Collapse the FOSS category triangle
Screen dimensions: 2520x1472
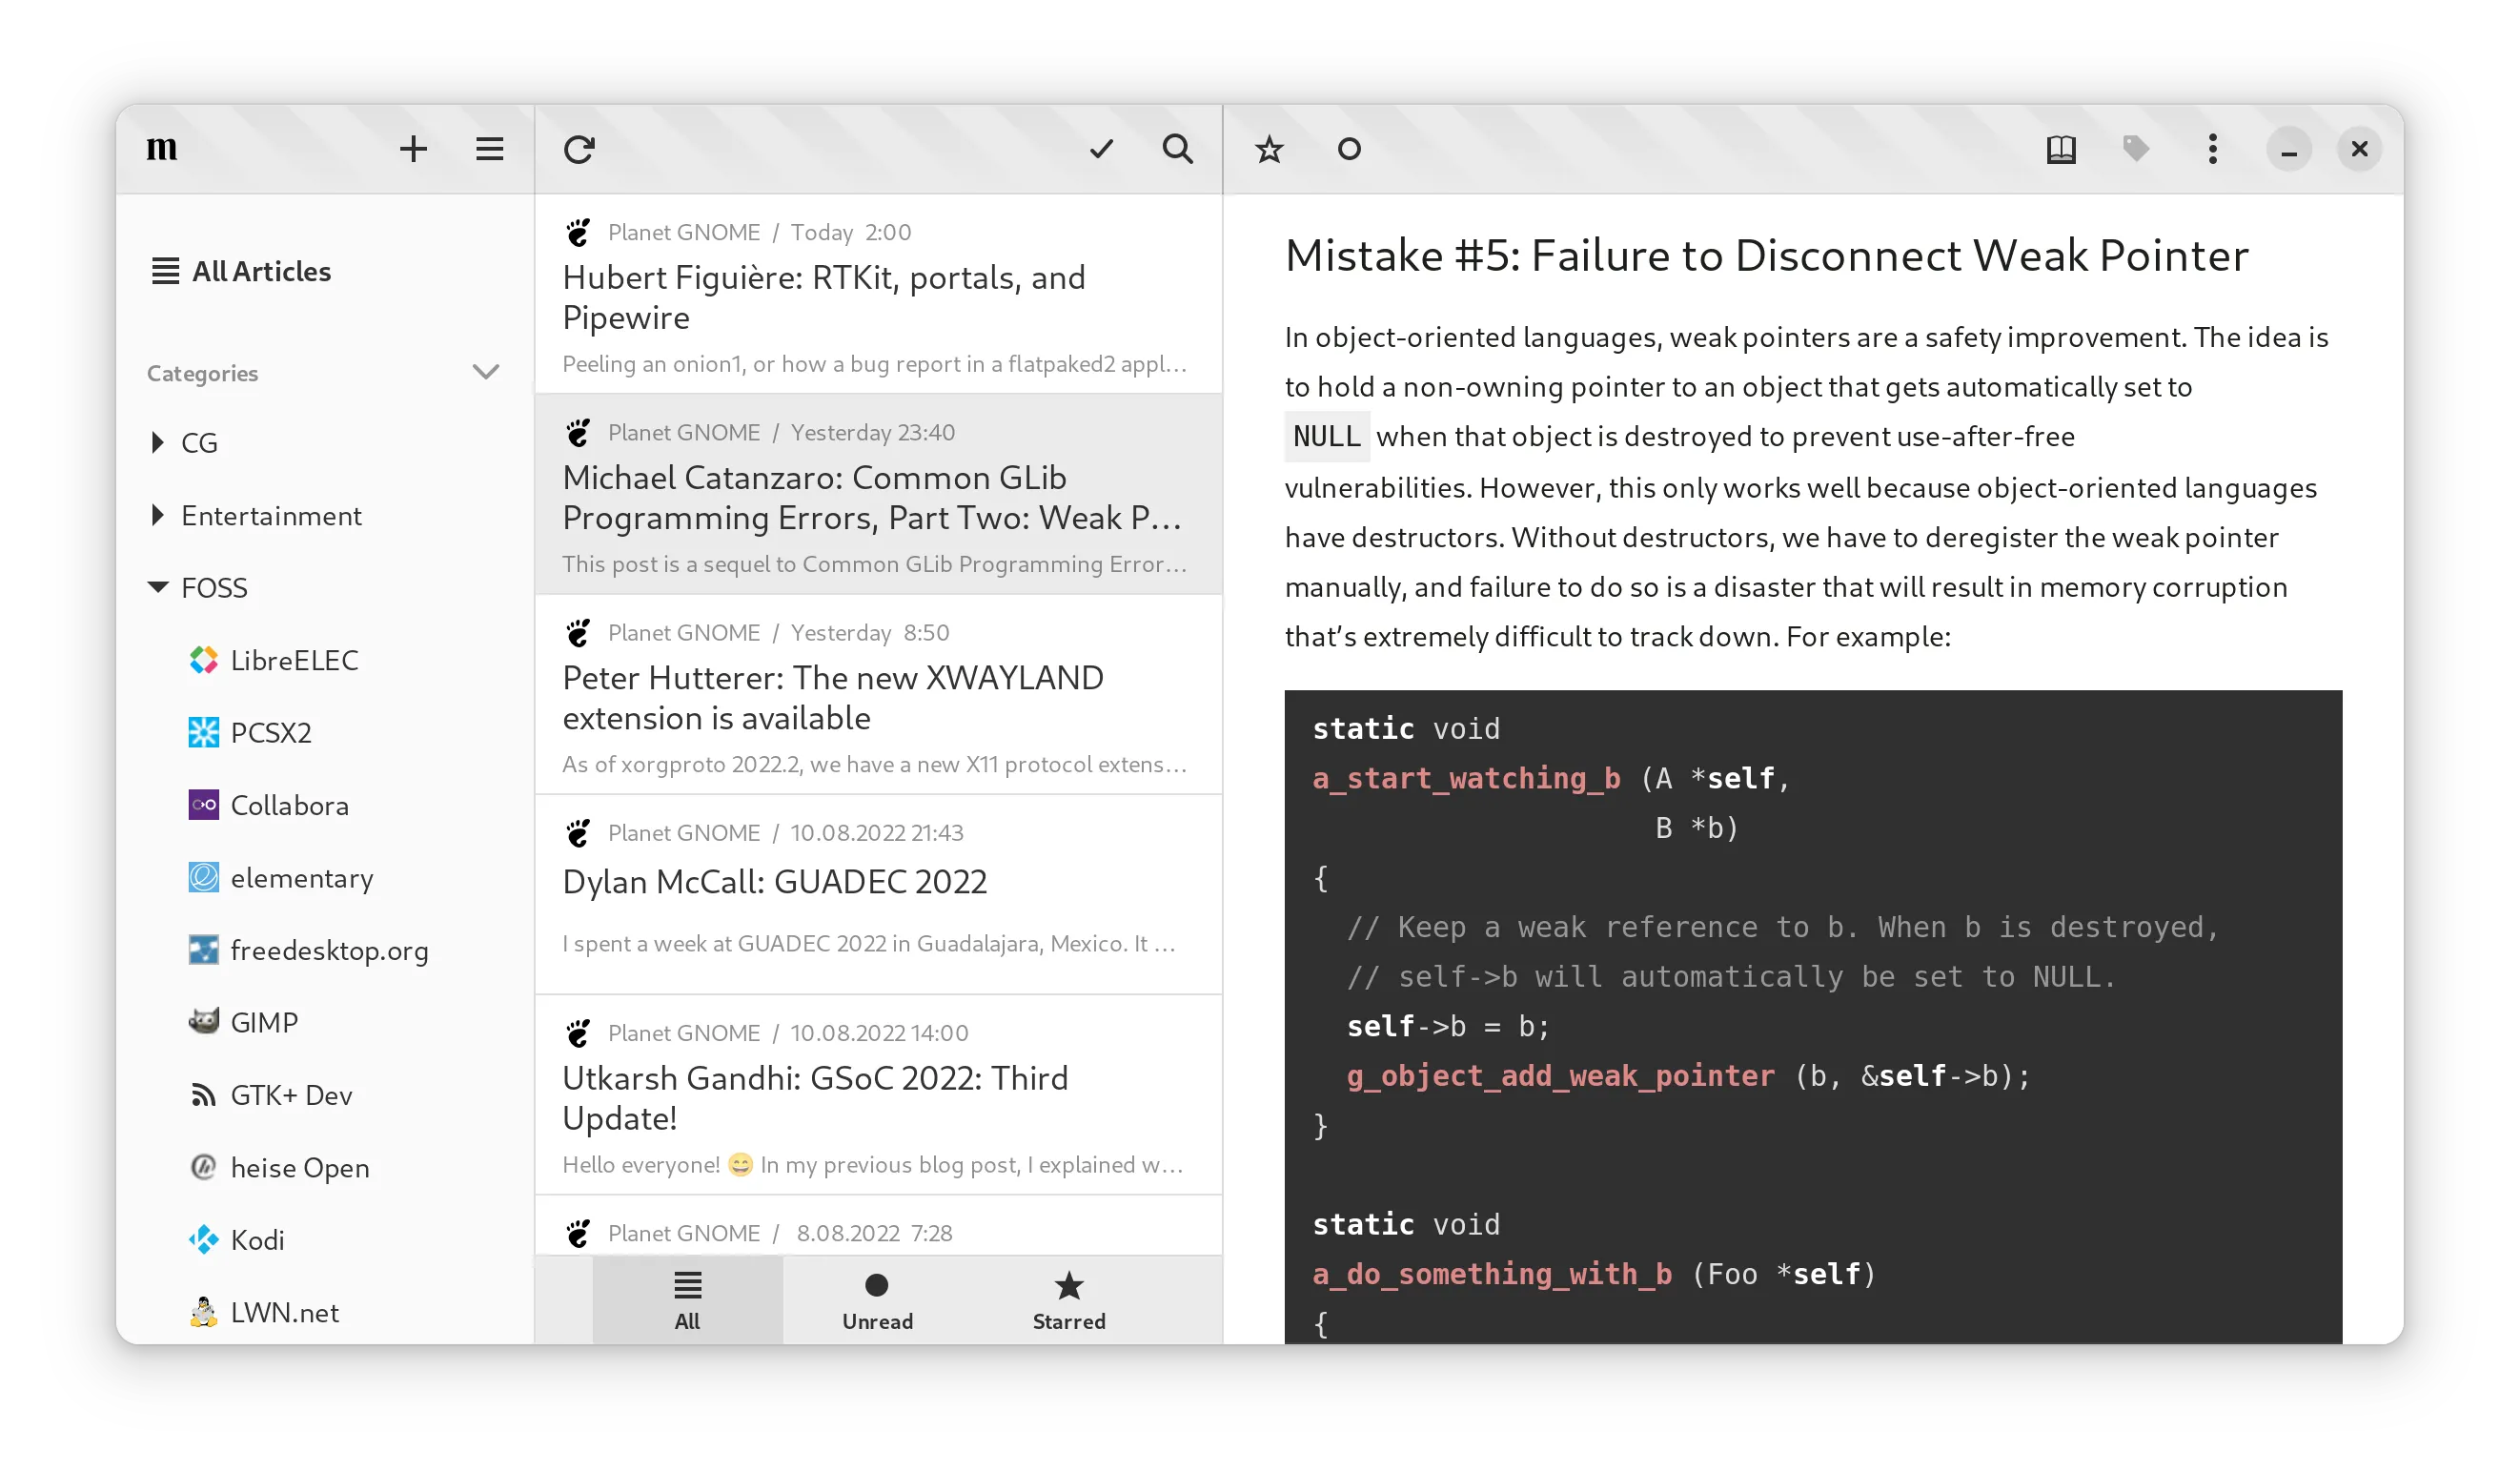tap(157, 587)
